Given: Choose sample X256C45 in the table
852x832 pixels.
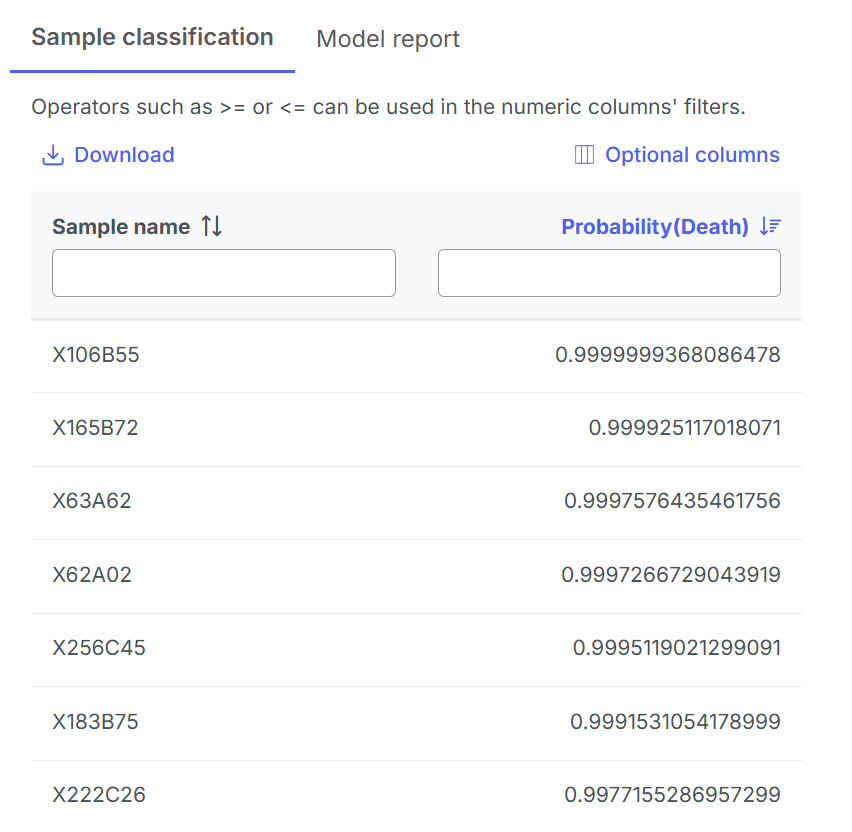Looking at the screenshot, I should pos(99,648).
